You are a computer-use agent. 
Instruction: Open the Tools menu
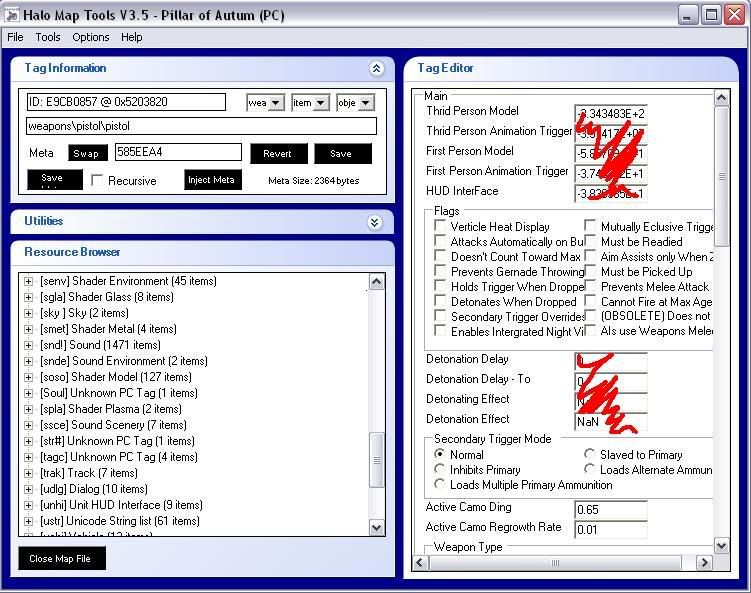tap(48, 37)
